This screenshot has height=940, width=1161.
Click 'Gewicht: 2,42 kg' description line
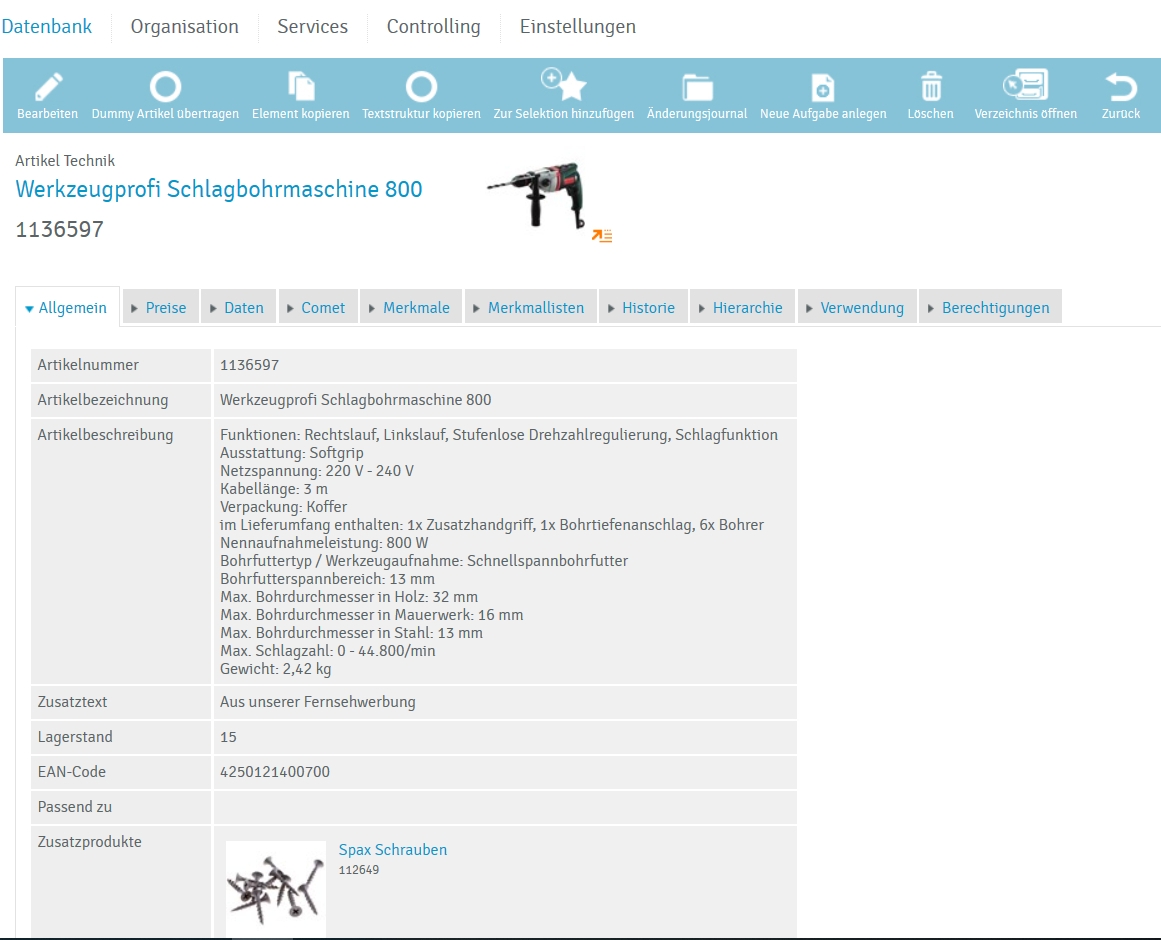(275, 669)
